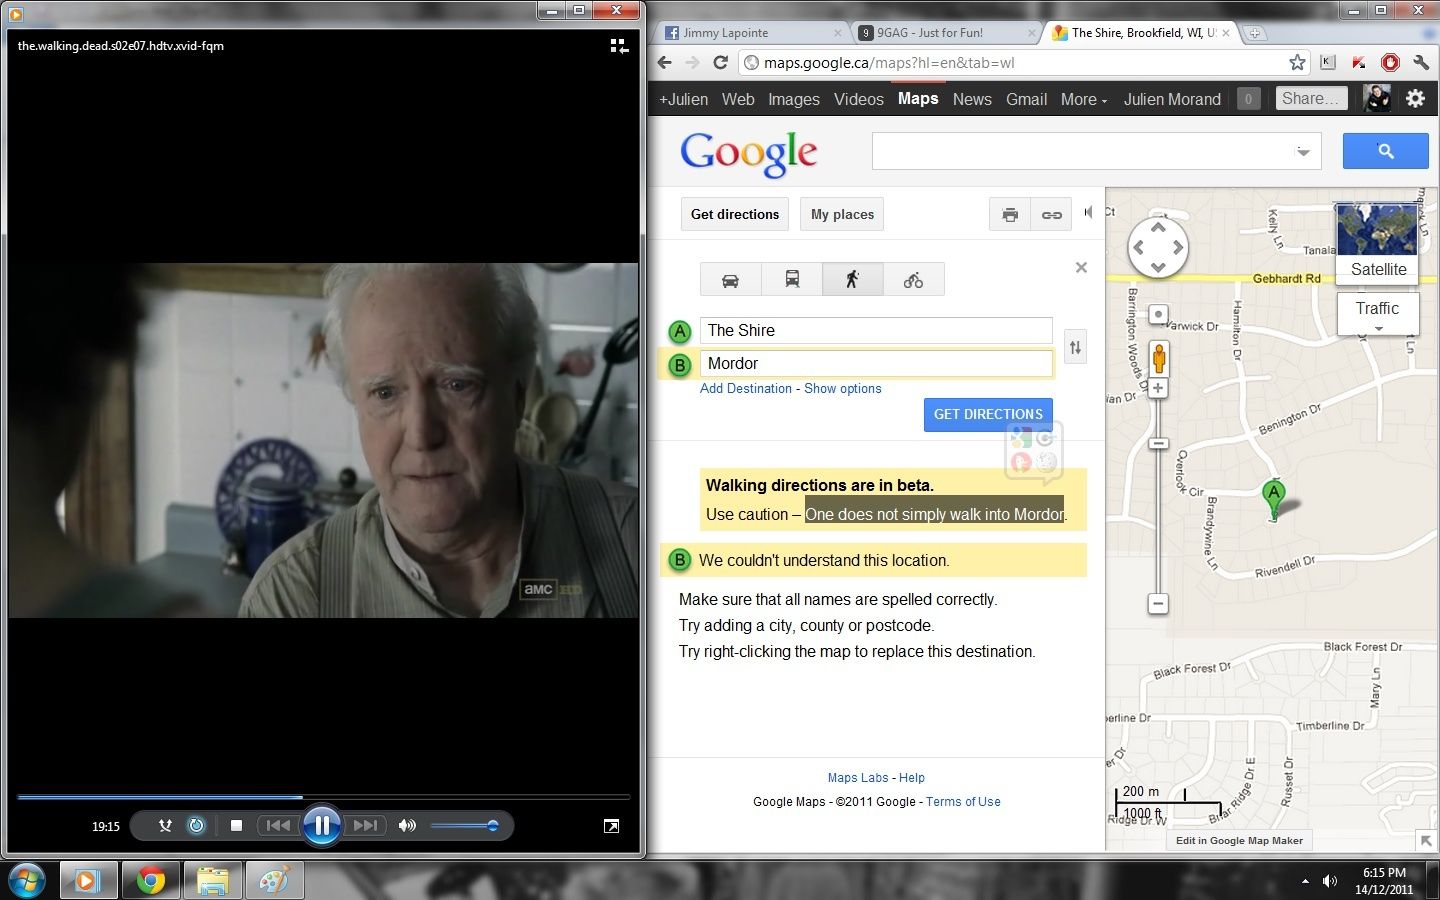This screenshot has width=1440, height=900.
Task: Select walking directions mode icon
Action: 853,280
